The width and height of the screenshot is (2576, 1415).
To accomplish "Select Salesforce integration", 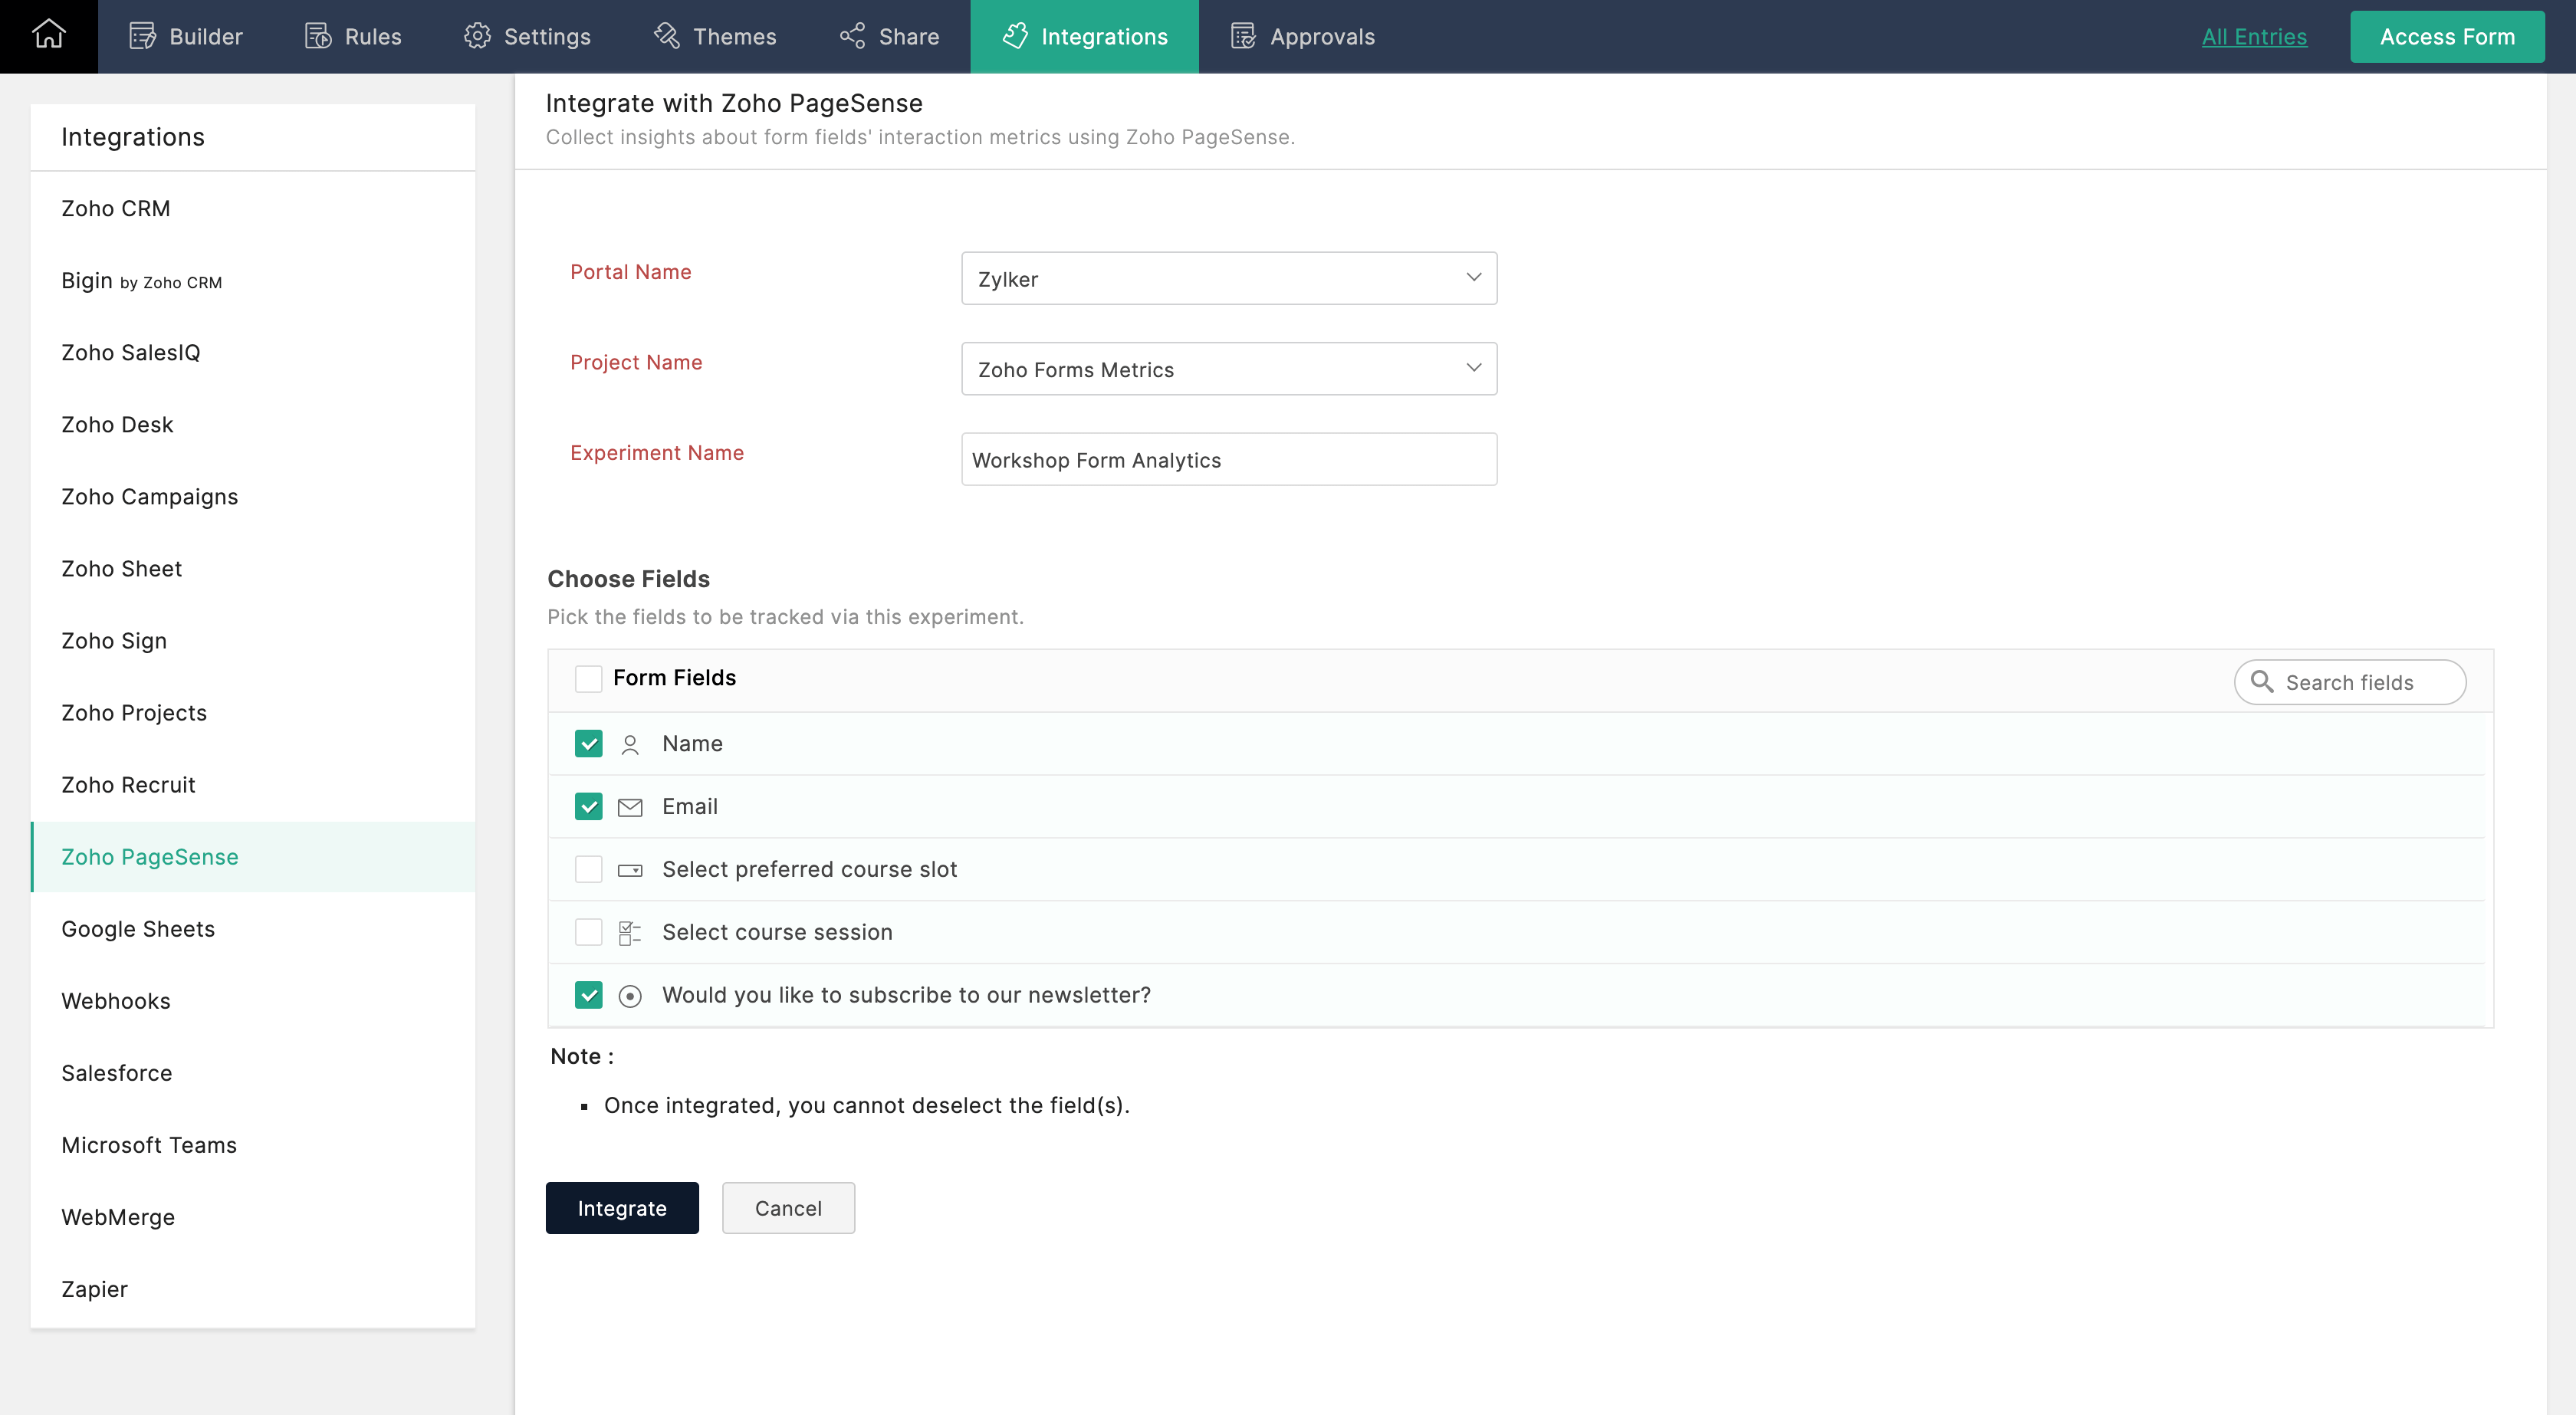I will [x=253, y=1073].
